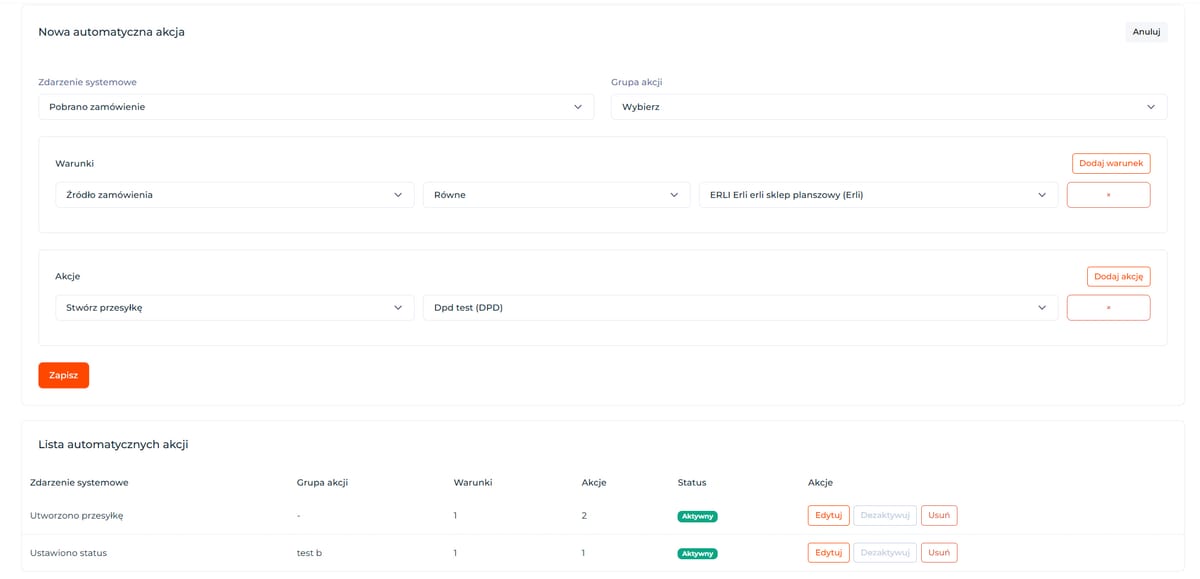Deactivate the Ustawiono status automatic action
Viewport: 1200px width, 579px height.
(885, 553)
